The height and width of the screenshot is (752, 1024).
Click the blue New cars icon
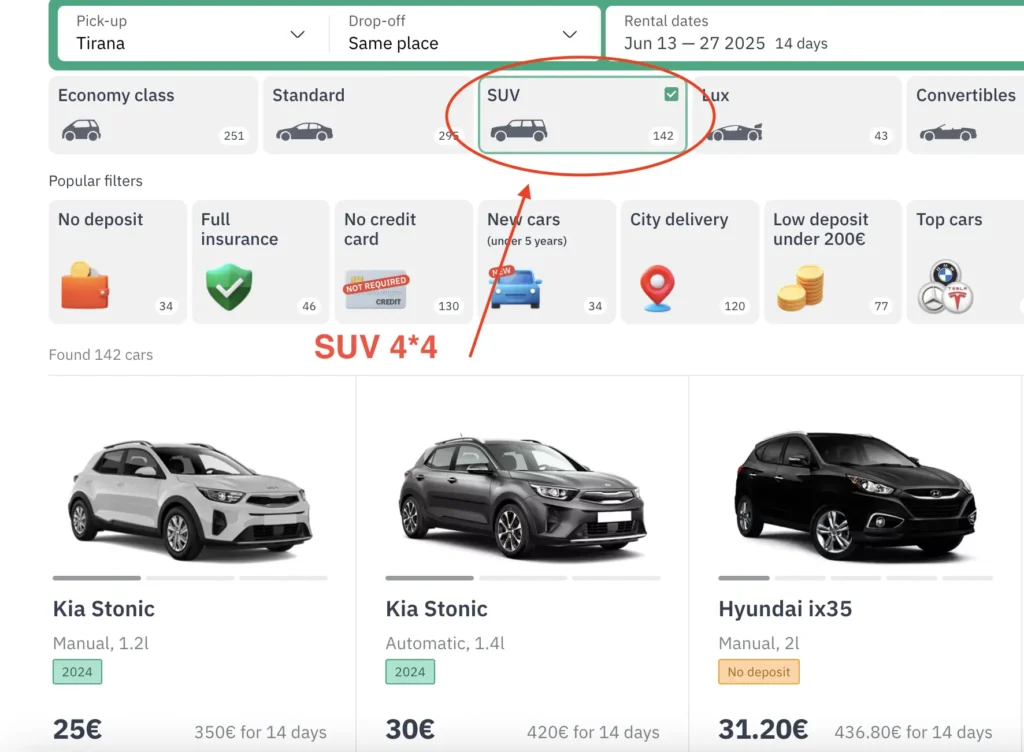pyautogui.click(x=515, y=287)
